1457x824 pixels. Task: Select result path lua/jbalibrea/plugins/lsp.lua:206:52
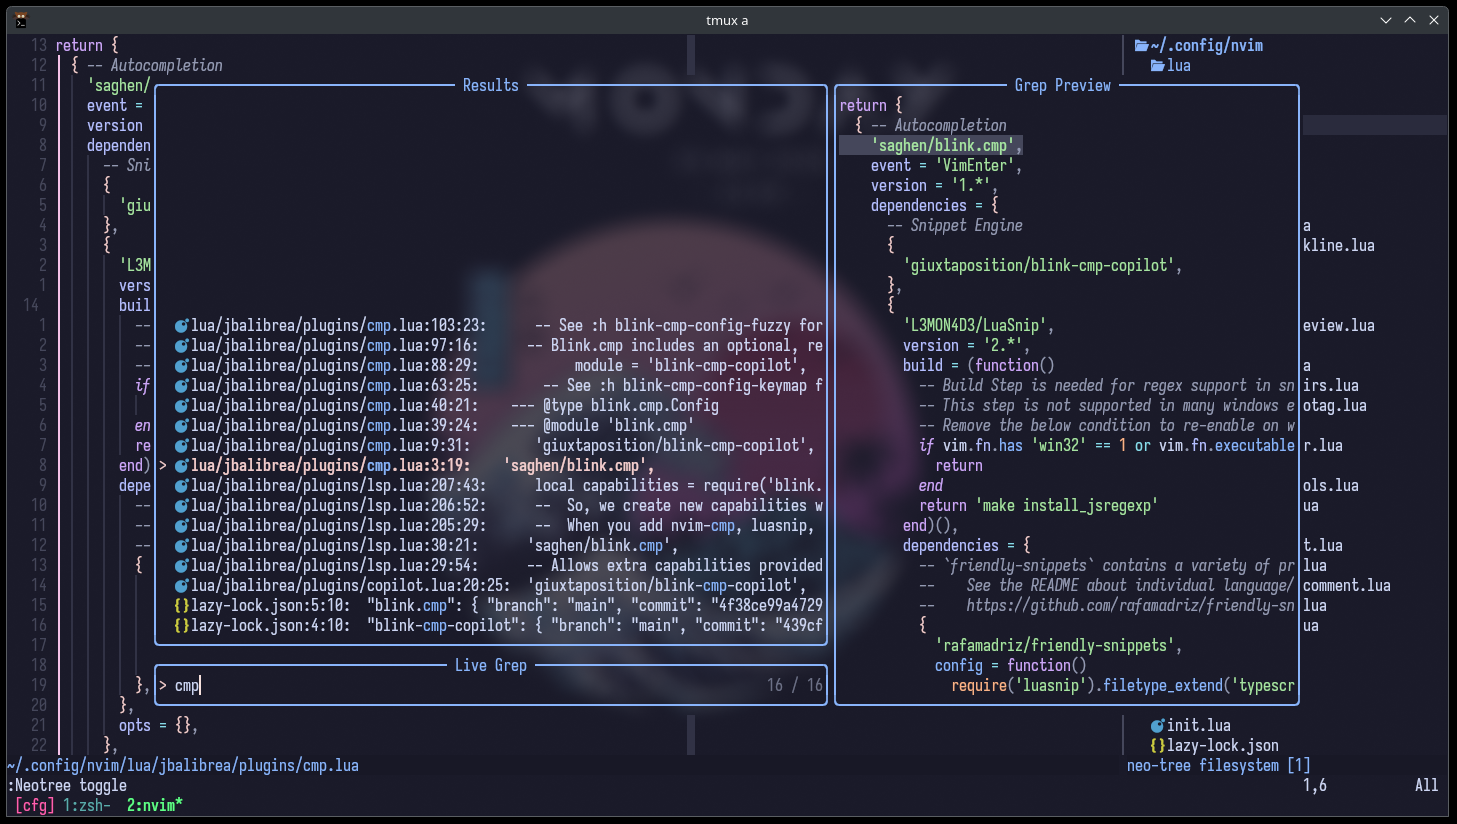pos(338,506)
